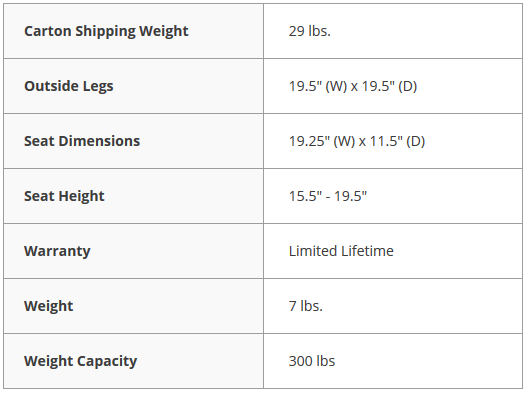Select the Limited Lifetime text
This screenshot has height=393, width=527.
(x=341, y=251)
